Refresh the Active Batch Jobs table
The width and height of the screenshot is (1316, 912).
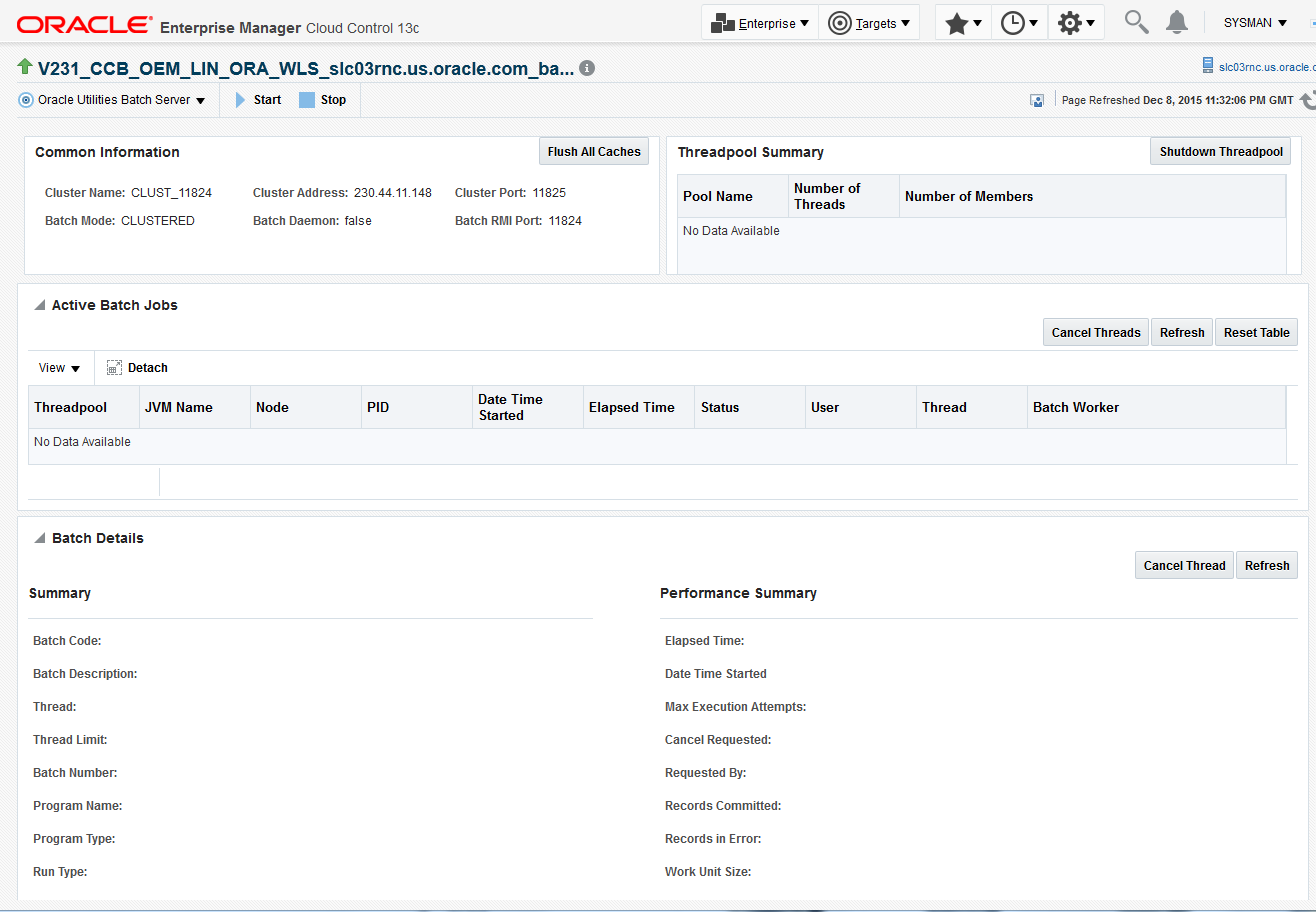(x=1182, y=332)
